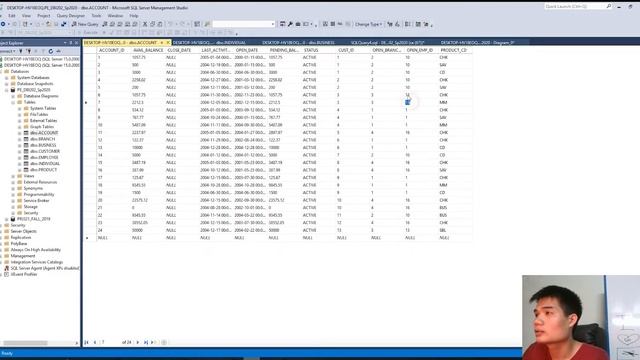Select the Service Broker folder
The image size is (640, 360).
click(36, 200)
